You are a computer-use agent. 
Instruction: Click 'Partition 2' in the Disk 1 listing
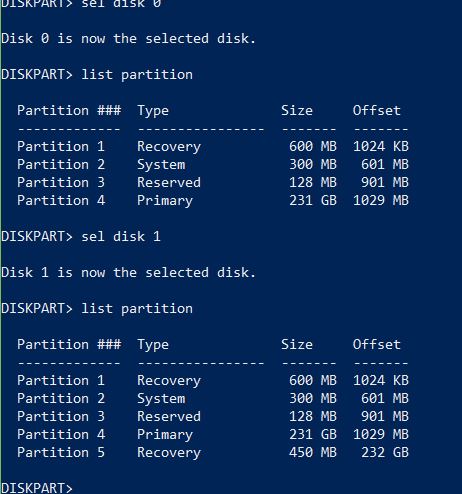(61, 398)
